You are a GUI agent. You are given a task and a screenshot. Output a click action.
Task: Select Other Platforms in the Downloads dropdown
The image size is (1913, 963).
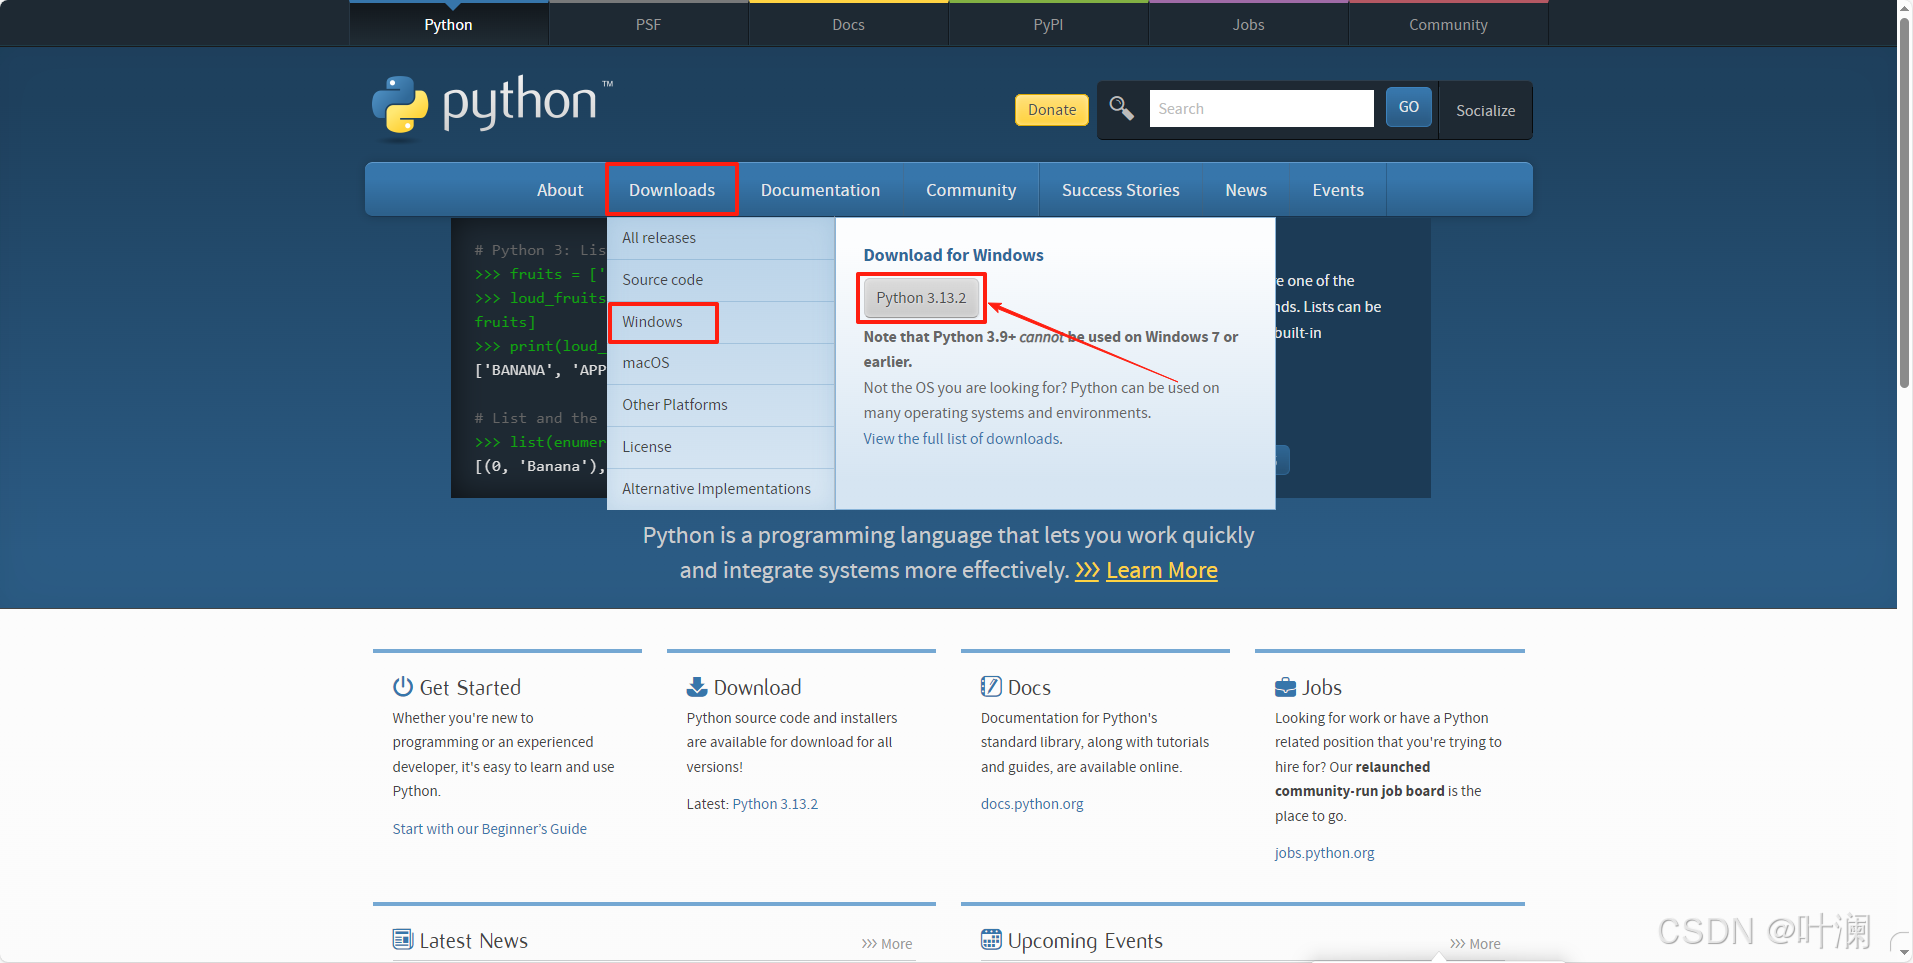pyautogui.click(x=675, y=404)
